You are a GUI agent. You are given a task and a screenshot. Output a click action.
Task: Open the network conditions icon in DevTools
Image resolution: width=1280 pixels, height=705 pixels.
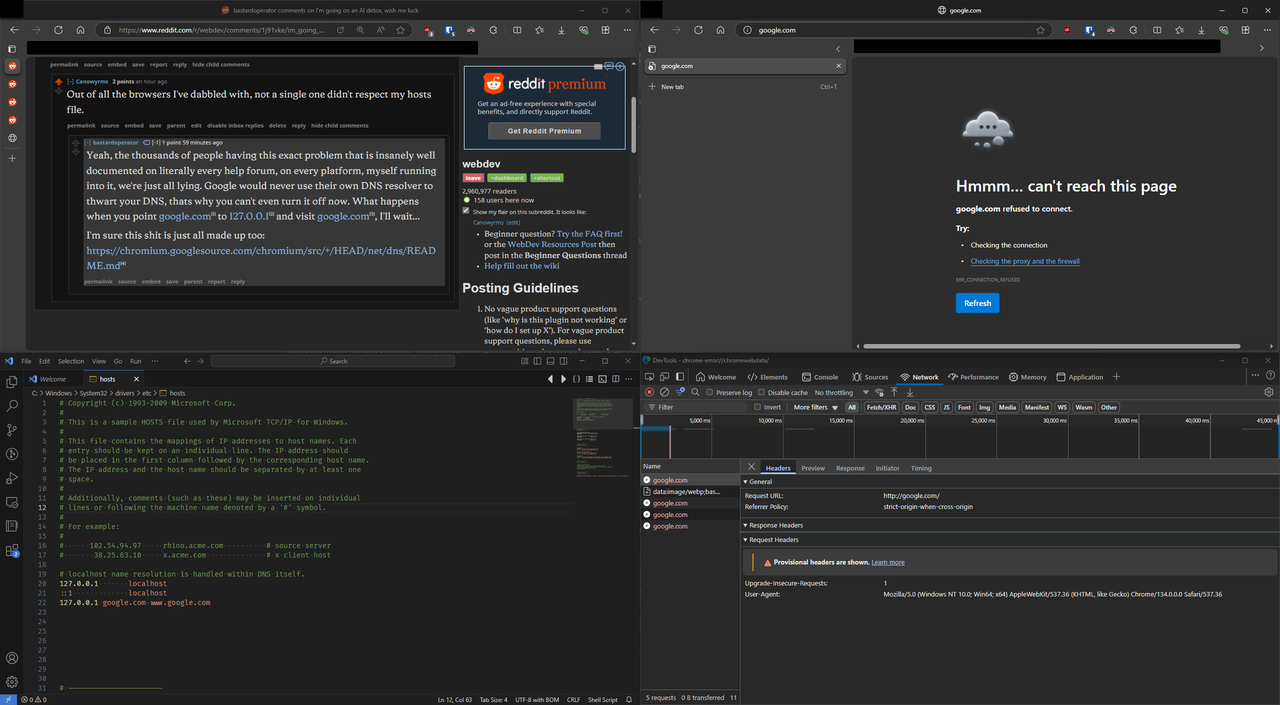pos(879,392)
